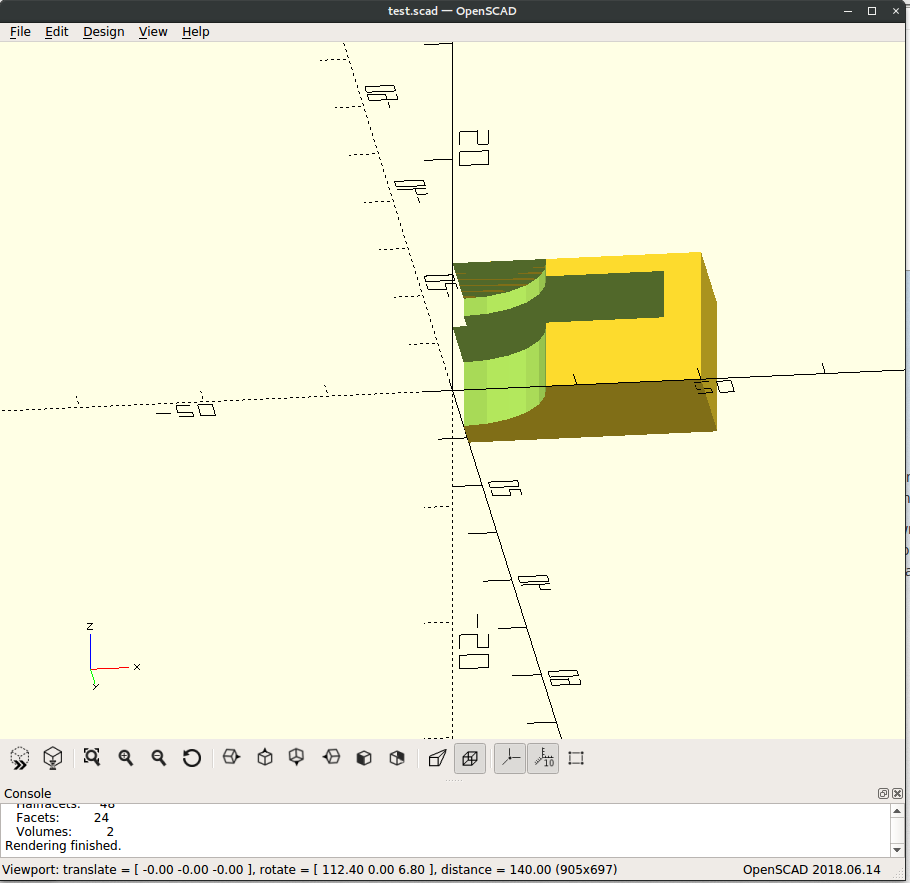
Task: Toggle the scale markers on axes
Action: tap(543, 758)
